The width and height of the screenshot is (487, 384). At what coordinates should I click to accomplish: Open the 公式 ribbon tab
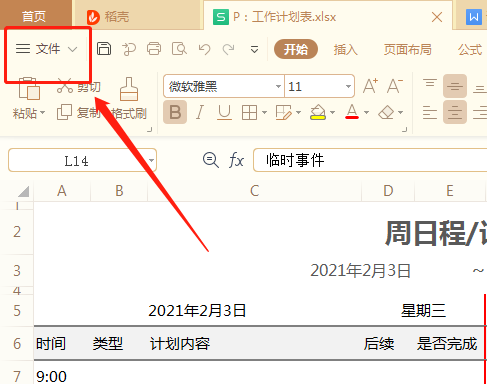470,50
